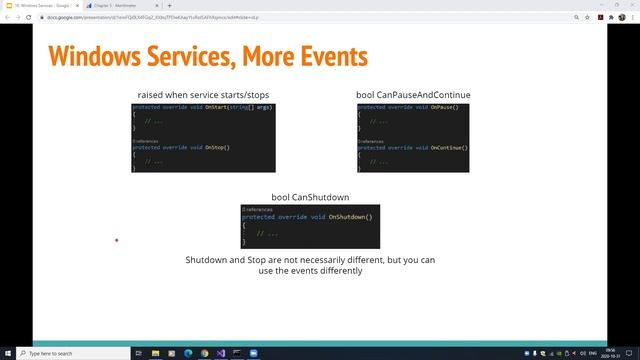640x360 pixels.
Task: Open the Windows Start menu
Action: click(x=8, y=353)
